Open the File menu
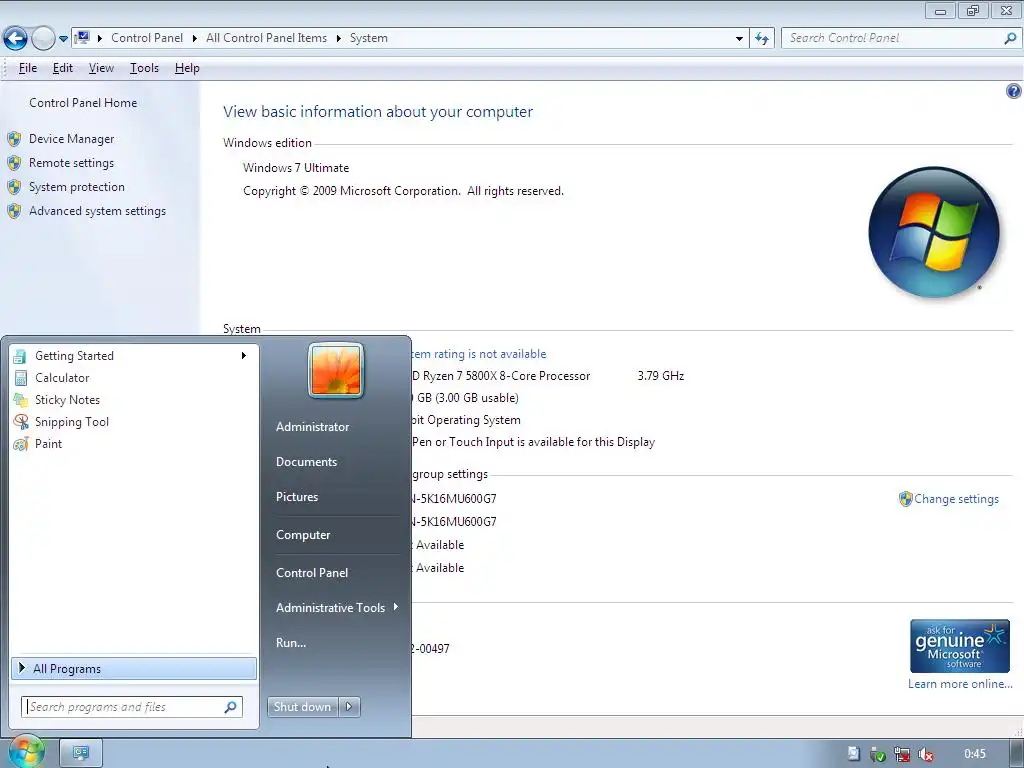Screen dimensions: 1024x768 [x=27, y=68]
